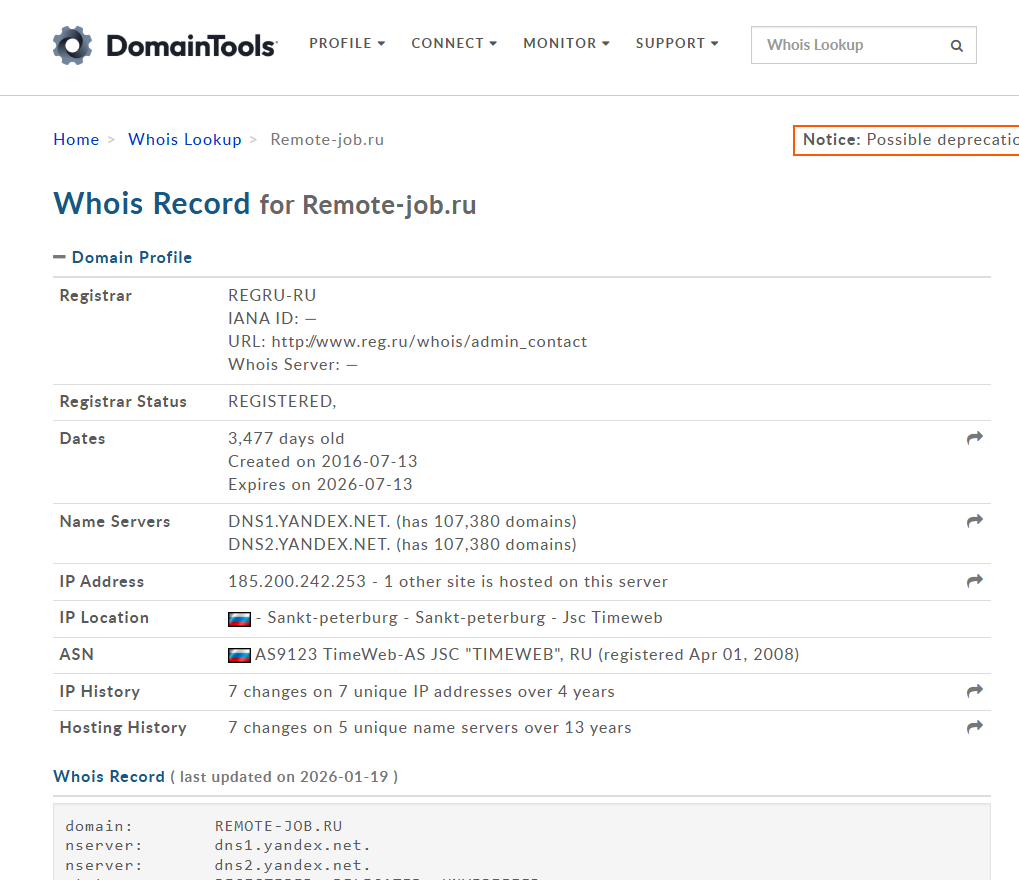
Task: Open the SUPPORT dropdown menu
Action: pyautogui.click(x=677, y=44)
